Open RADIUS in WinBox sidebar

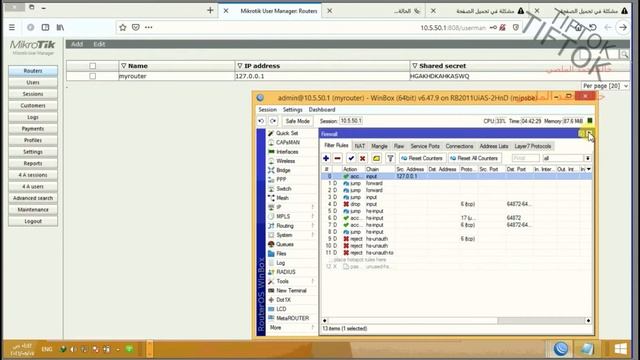tap(286, 272)
